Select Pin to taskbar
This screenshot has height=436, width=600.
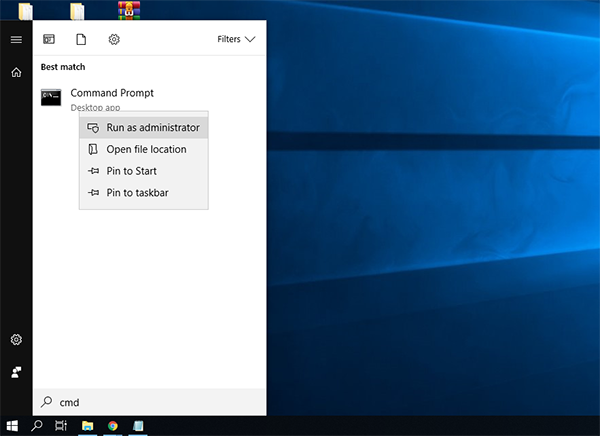(x=144, y=193)
